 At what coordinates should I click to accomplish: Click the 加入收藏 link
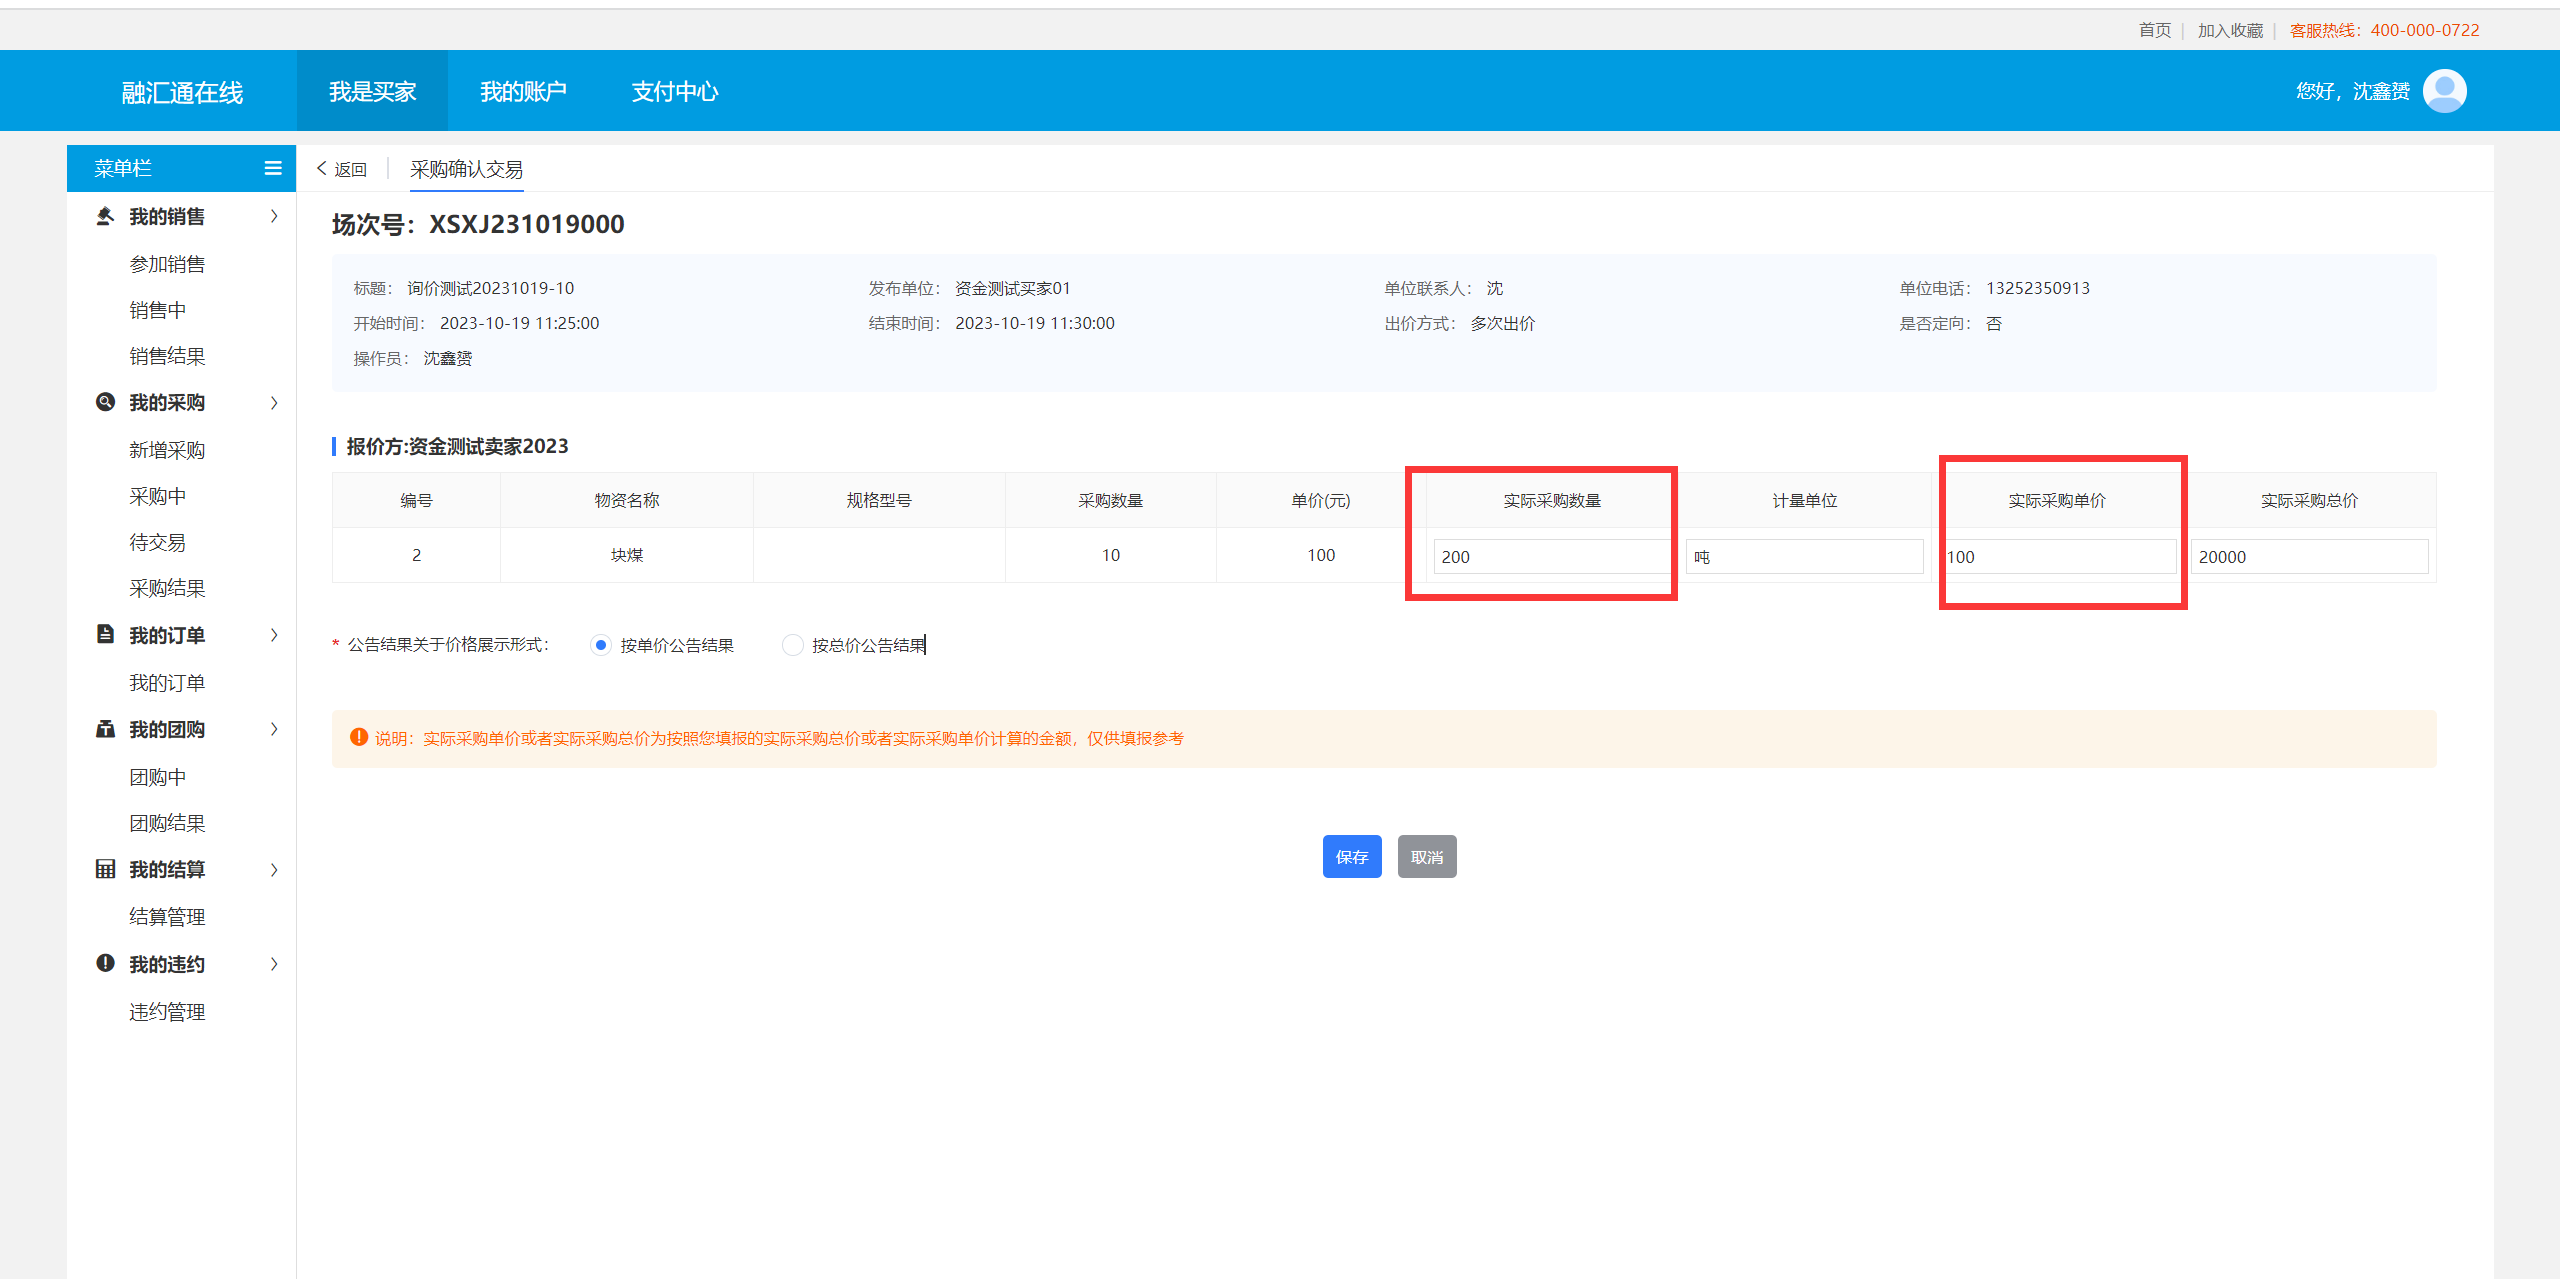(x=2230, y=30)
